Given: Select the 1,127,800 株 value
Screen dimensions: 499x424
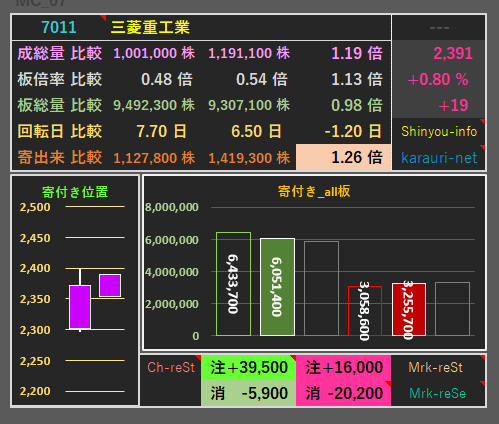Looking at the screenshot, I should click(154, 157).
